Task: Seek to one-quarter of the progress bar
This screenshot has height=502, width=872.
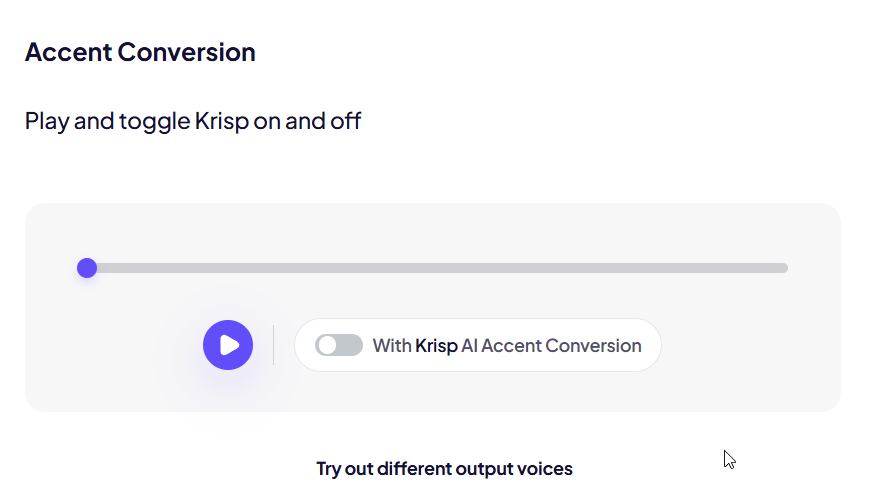Action: (x=262, y=268)
